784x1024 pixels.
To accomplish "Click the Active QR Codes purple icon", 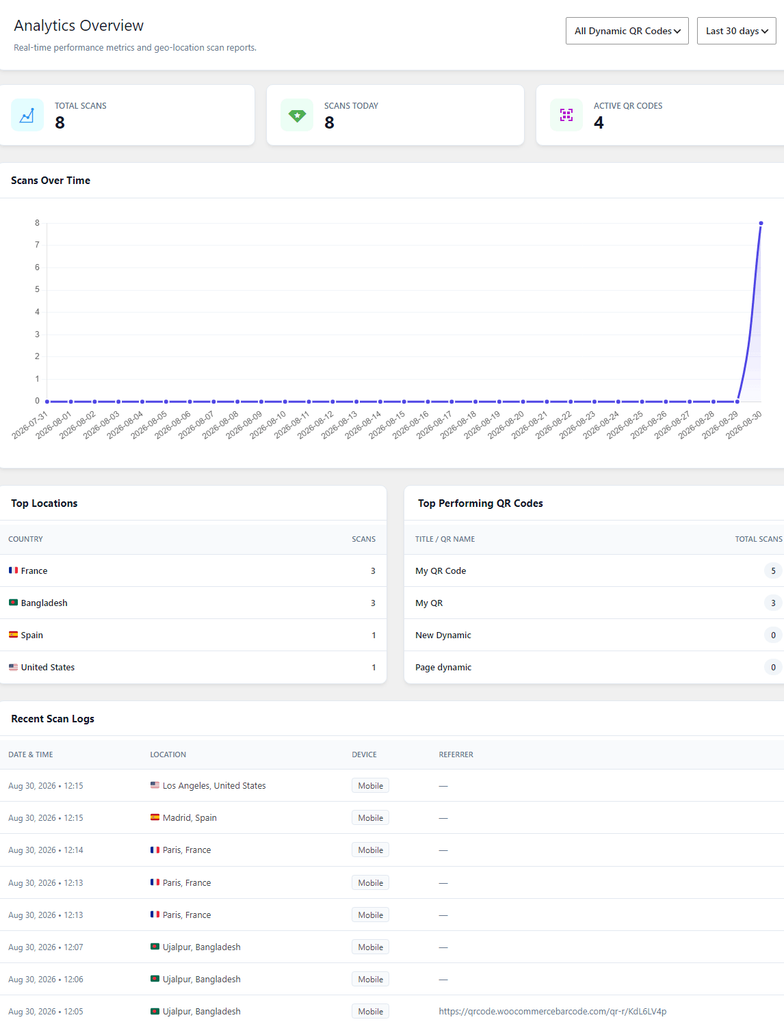I will click(x=566, y=116).
